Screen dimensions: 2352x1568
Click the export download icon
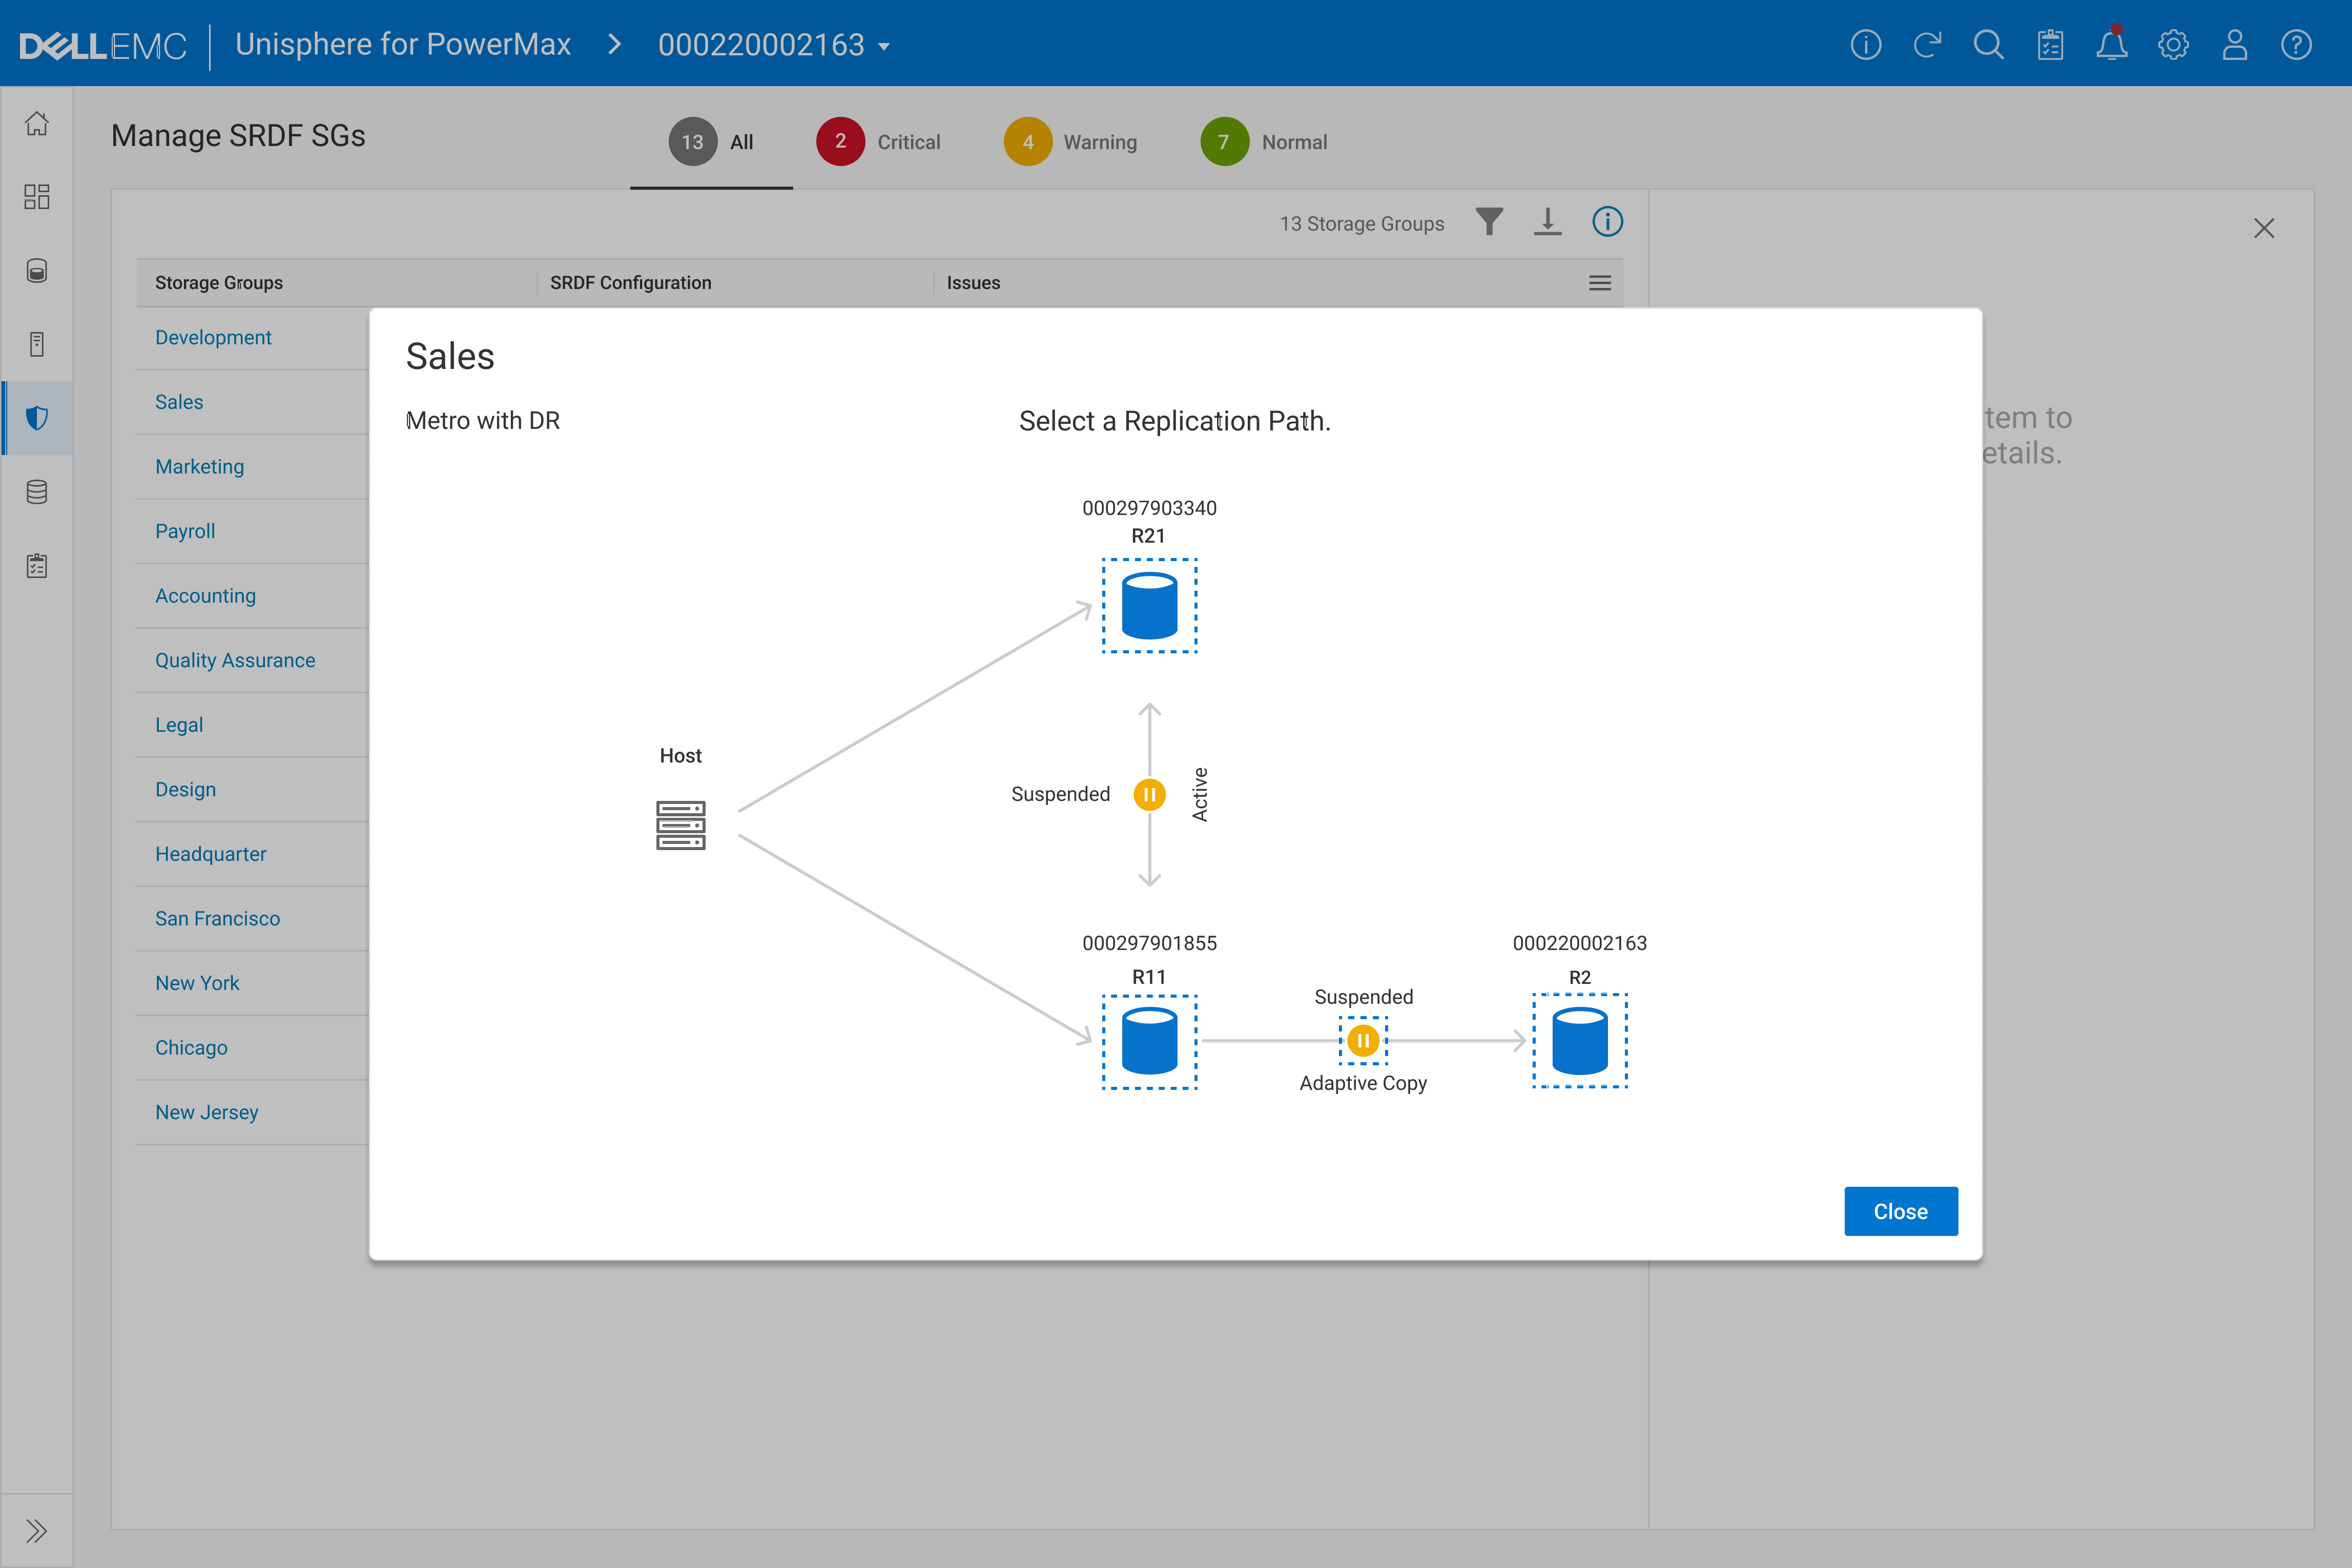pos(1547,222)
